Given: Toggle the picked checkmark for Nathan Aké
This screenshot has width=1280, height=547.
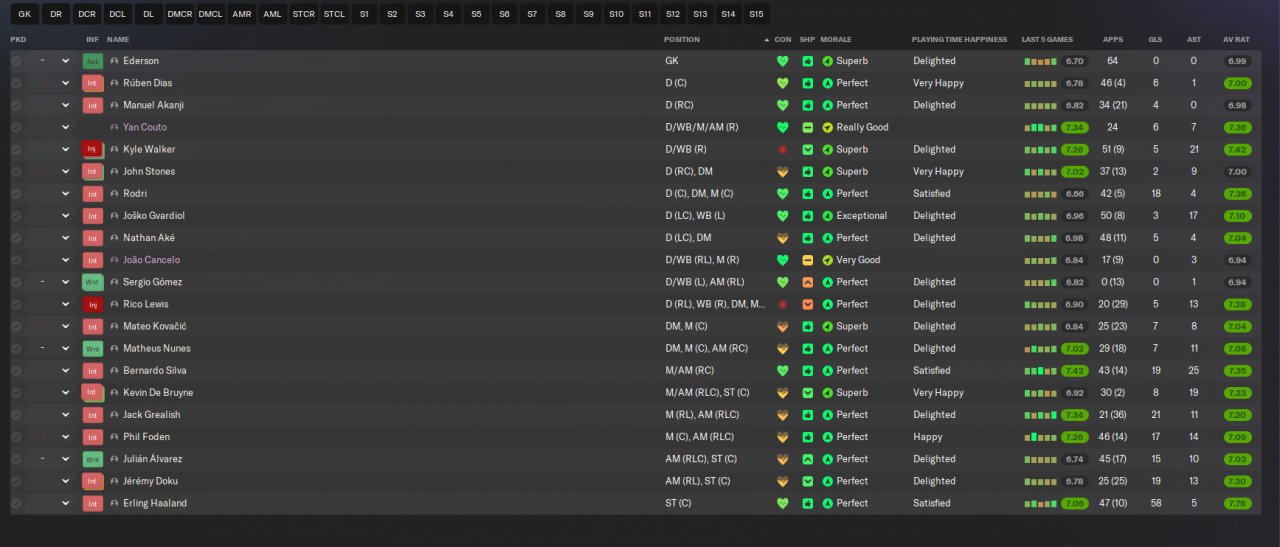Looking at the screenshot, I should 16,238.
